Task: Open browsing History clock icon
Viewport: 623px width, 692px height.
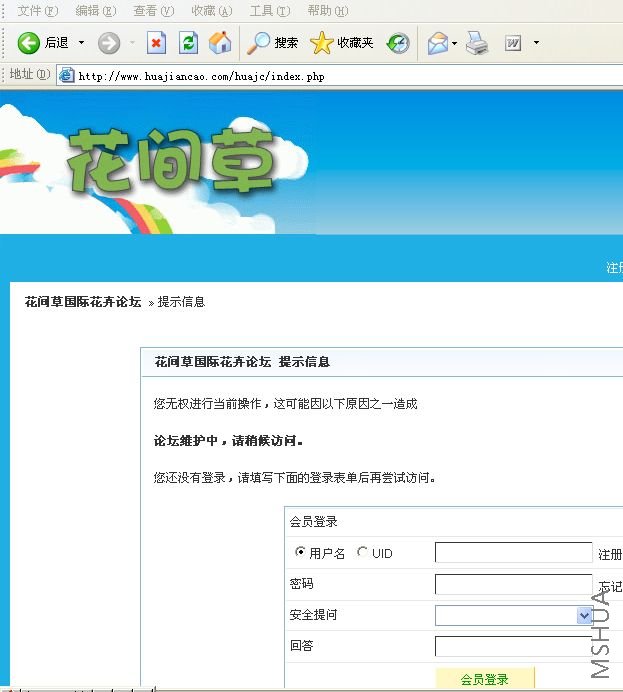Action: pos(398,43)
